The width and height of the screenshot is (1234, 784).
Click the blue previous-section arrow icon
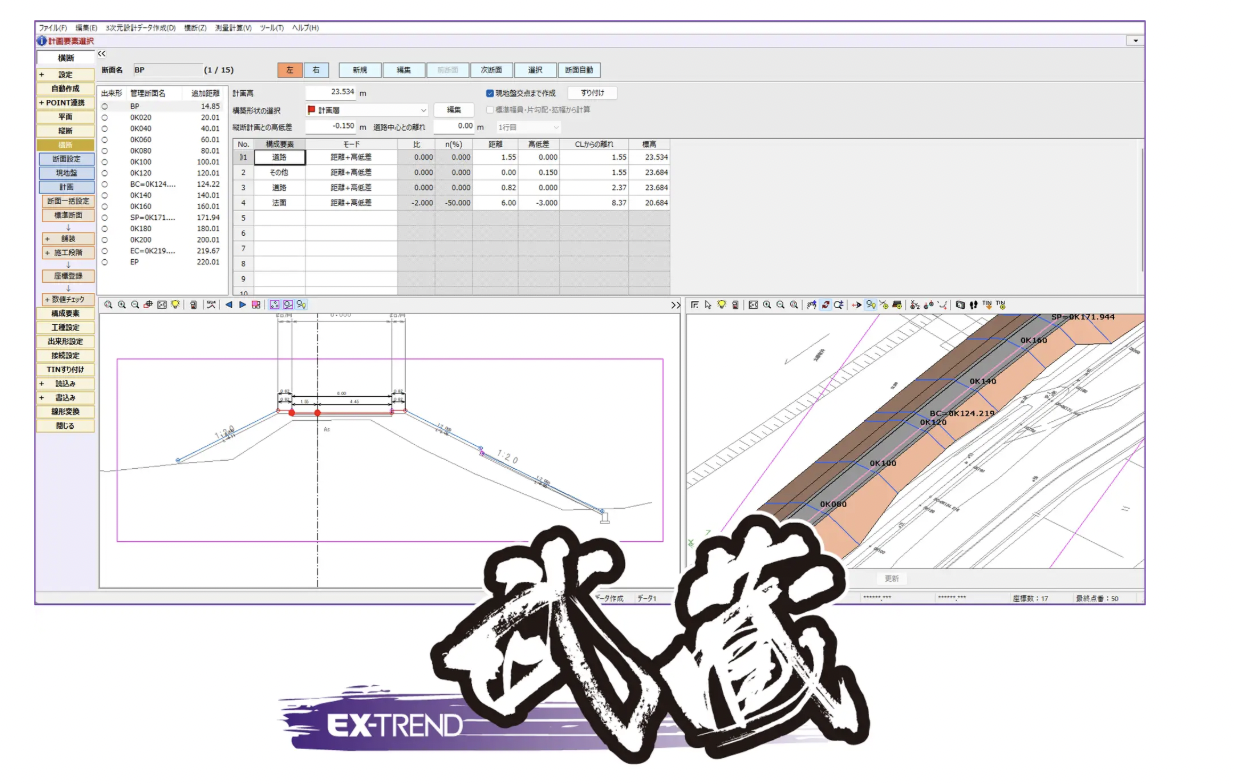(228, 304)
